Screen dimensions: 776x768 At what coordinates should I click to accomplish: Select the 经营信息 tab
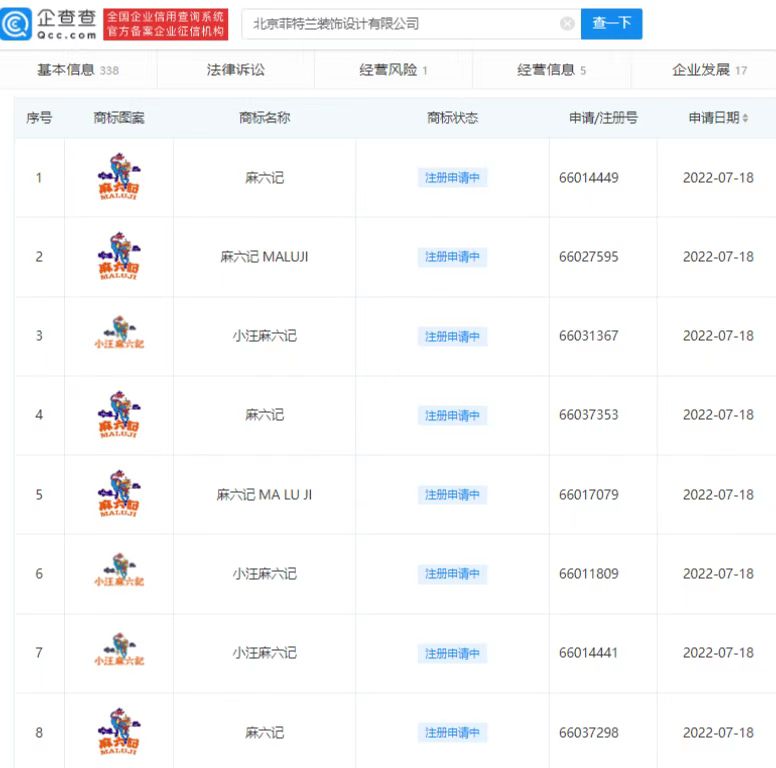(x=551, y=70)
